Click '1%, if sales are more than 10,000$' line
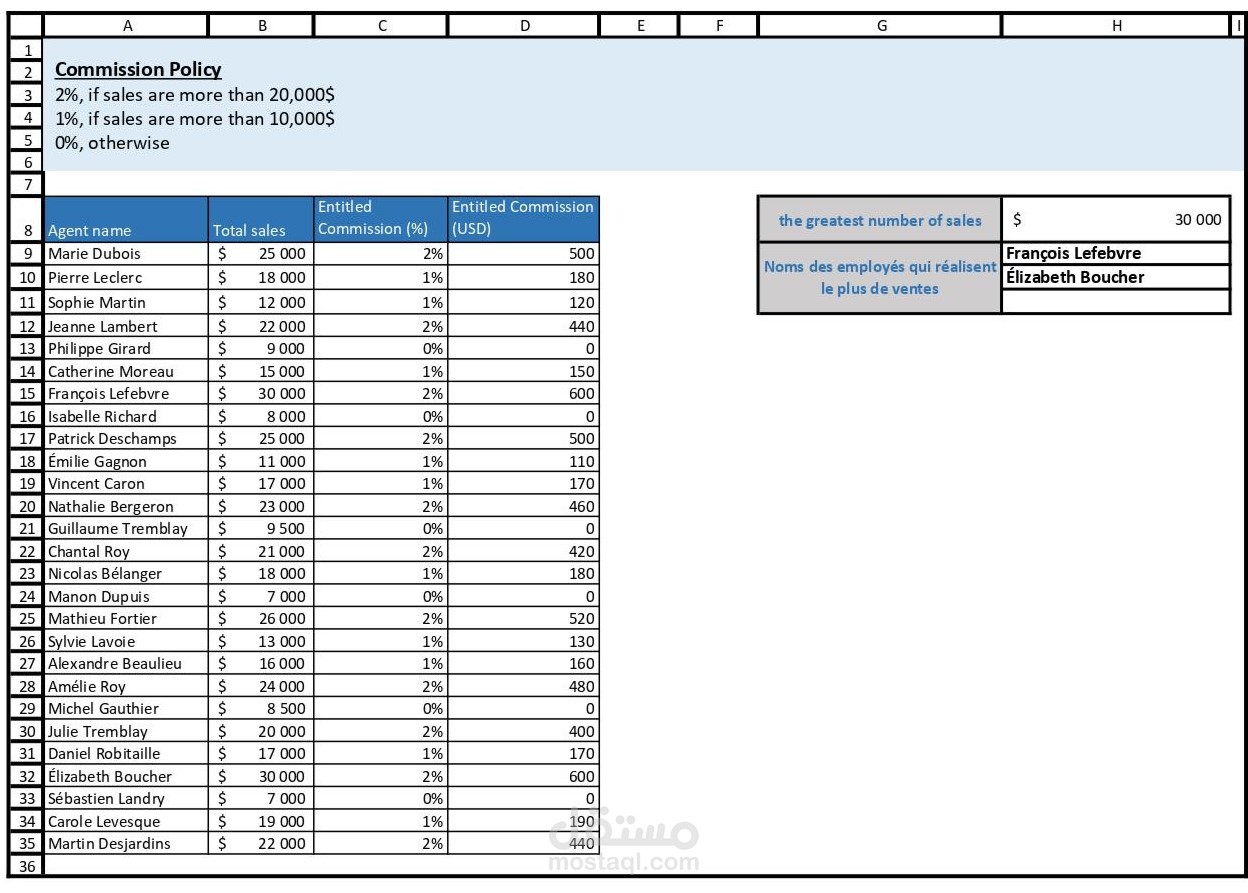1248x893 pixels. 195,118
